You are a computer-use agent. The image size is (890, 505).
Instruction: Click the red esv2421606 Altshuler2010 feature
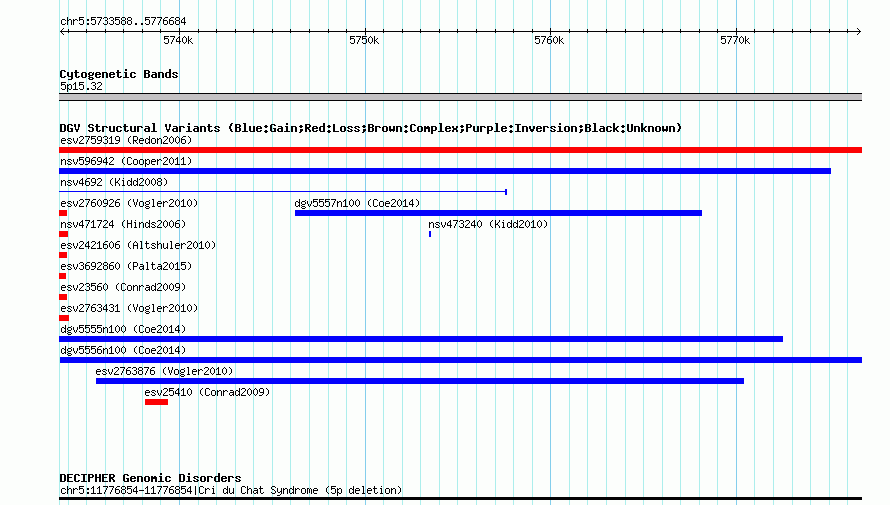tap(63, 255)
